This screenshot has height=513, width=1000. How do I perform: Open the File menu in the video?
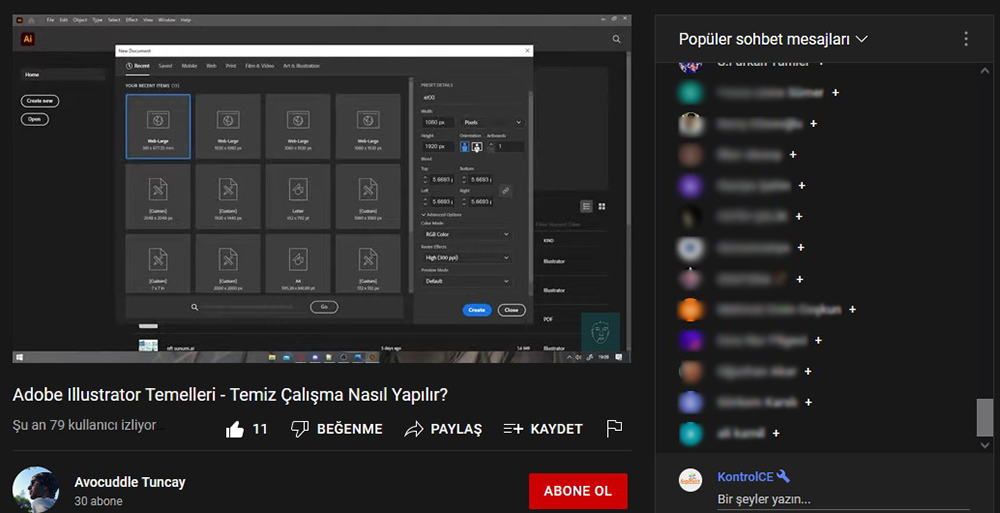point(50,20)
